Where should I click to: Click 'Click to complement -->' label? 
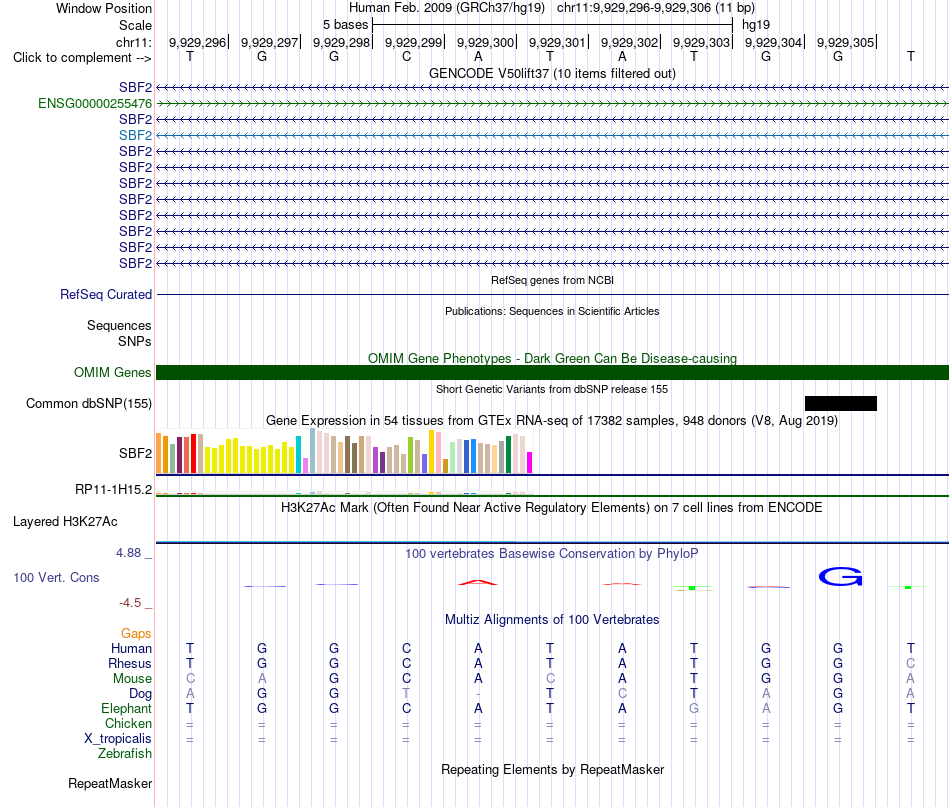(82, 58)
